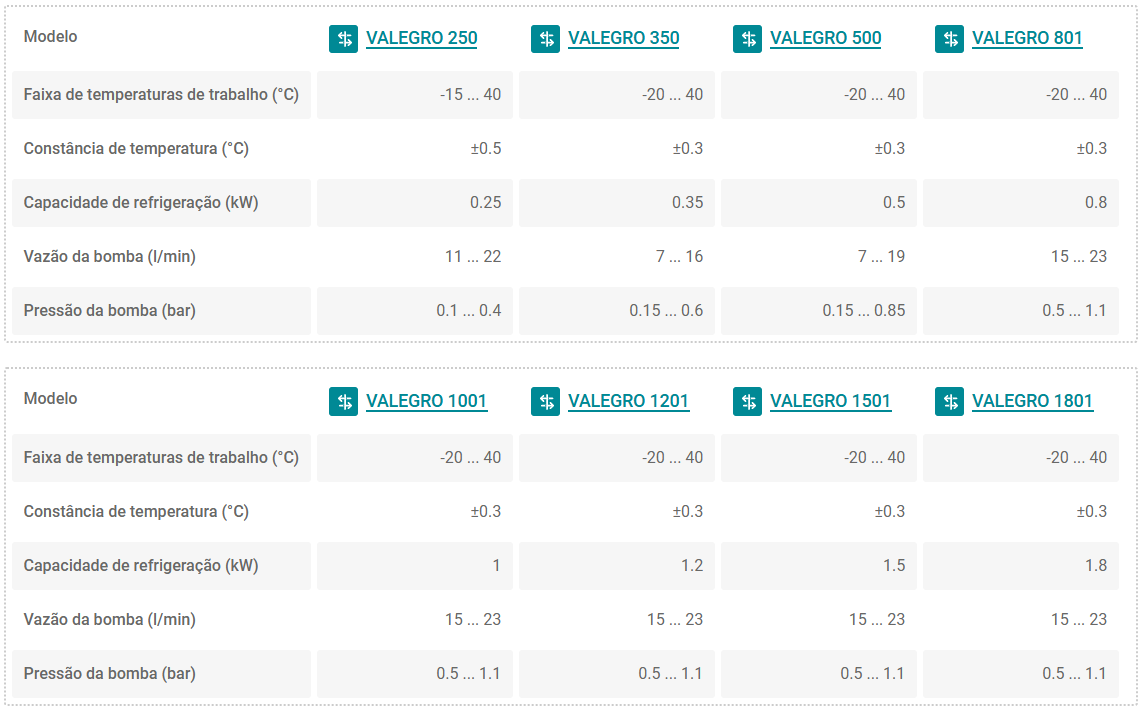Viewport: 1146px width, 718px height.
Task: Open the VALEGRO 500 product link
Action: 826,38
